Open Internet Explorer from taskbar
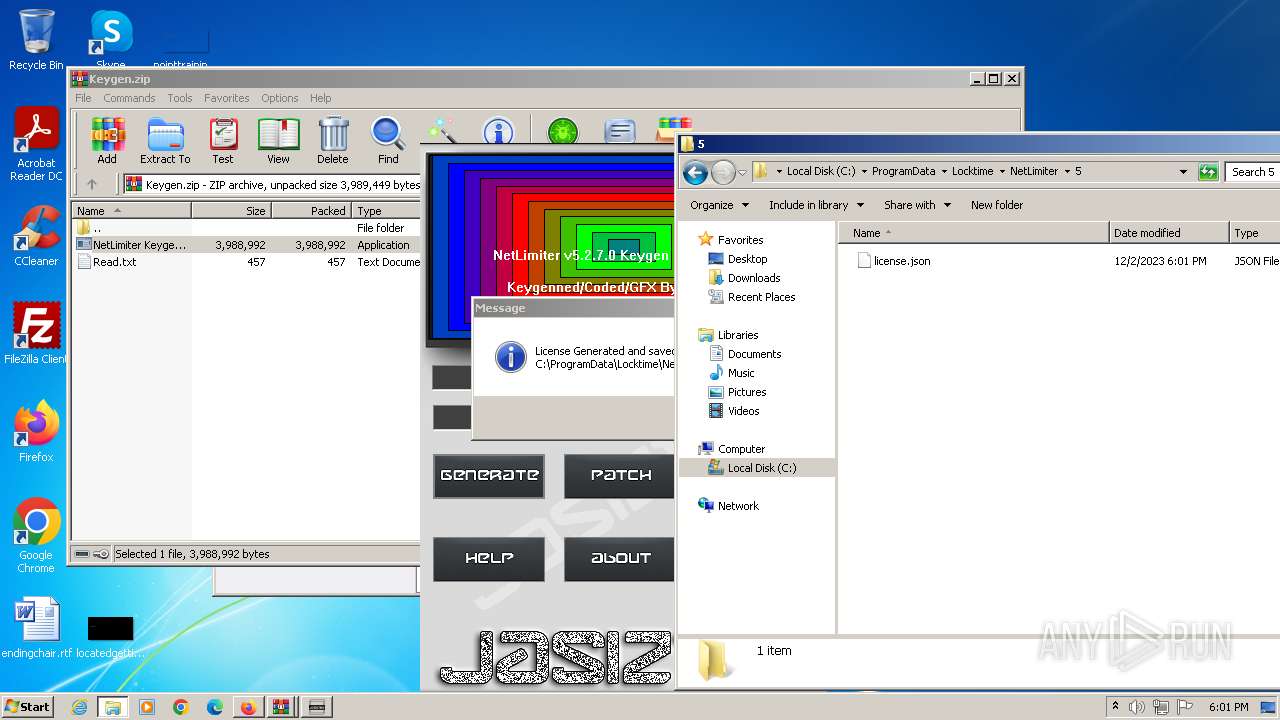Screen dimensions: 1280x720 [x=80, y=707]
